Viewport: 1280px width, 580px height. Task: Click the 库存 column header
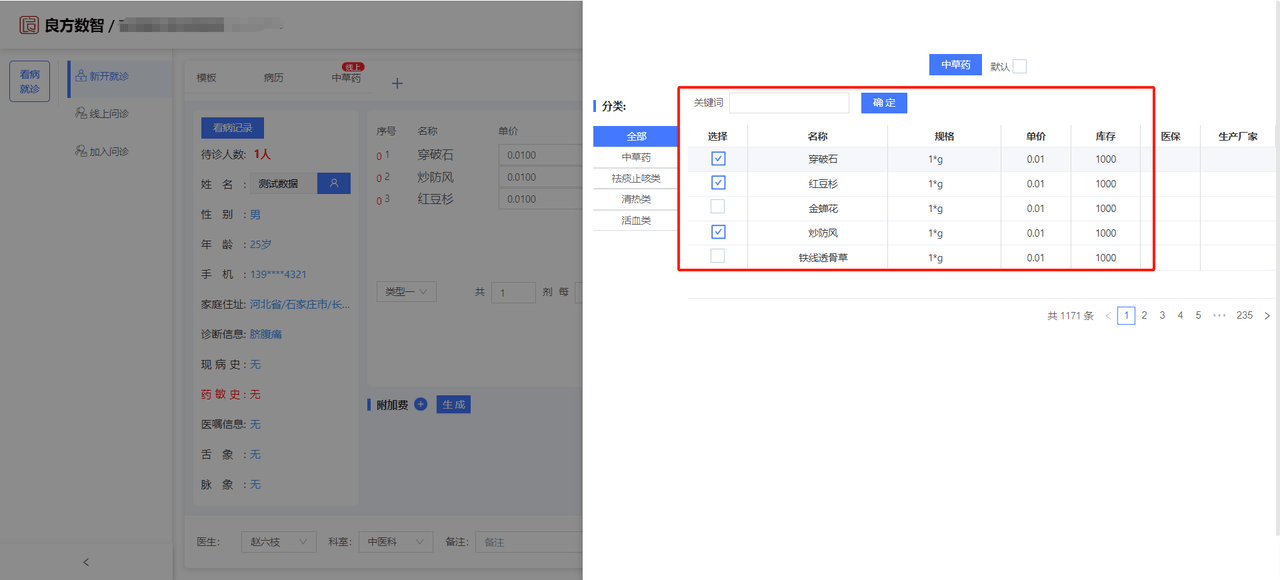click(1105, 136)
